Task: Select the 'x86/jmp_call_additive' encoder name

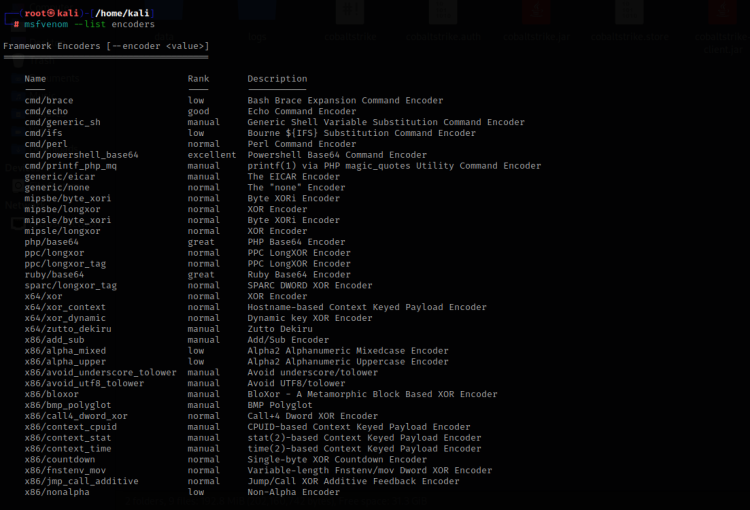Action: (x=81, y=481)
